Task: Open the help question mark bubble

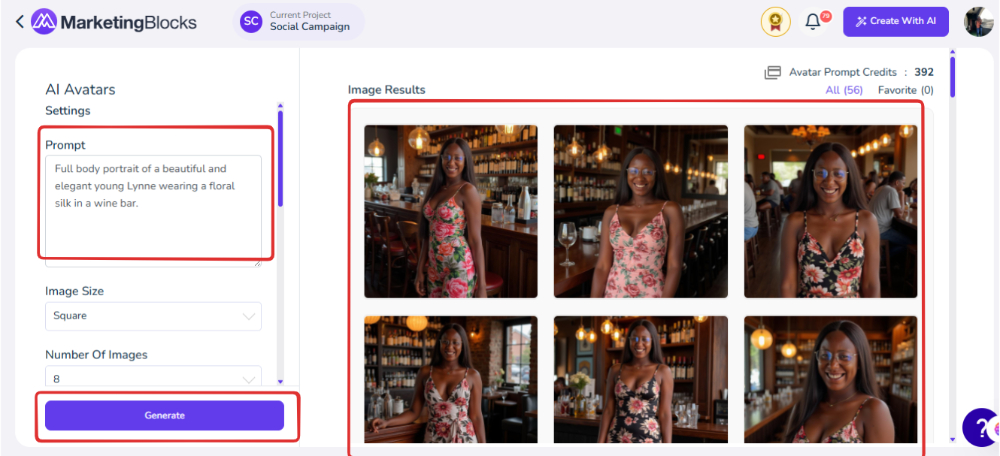Action: pos(981,427)
